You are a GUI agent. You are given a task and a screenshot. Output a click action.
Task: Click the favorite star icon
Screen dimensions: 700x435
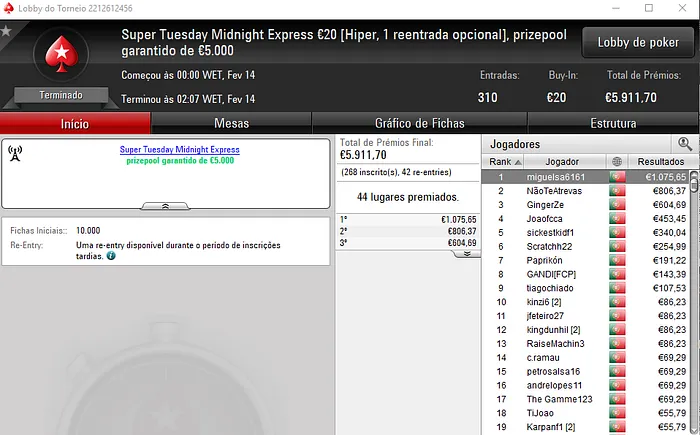point(6,31)
